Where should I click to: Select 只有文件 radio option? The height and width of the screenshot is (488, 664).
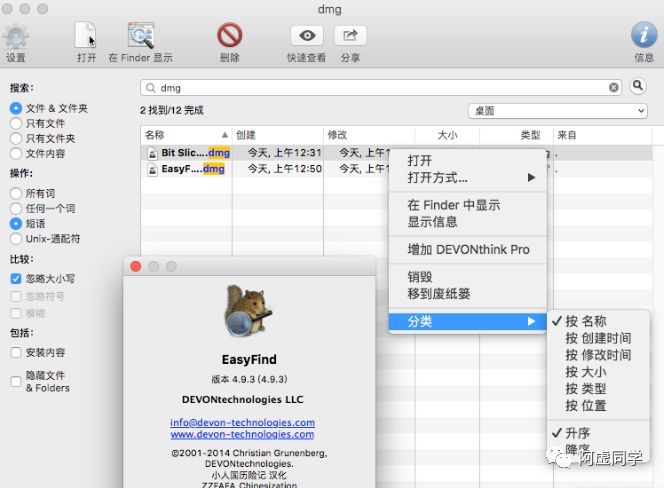16,123
